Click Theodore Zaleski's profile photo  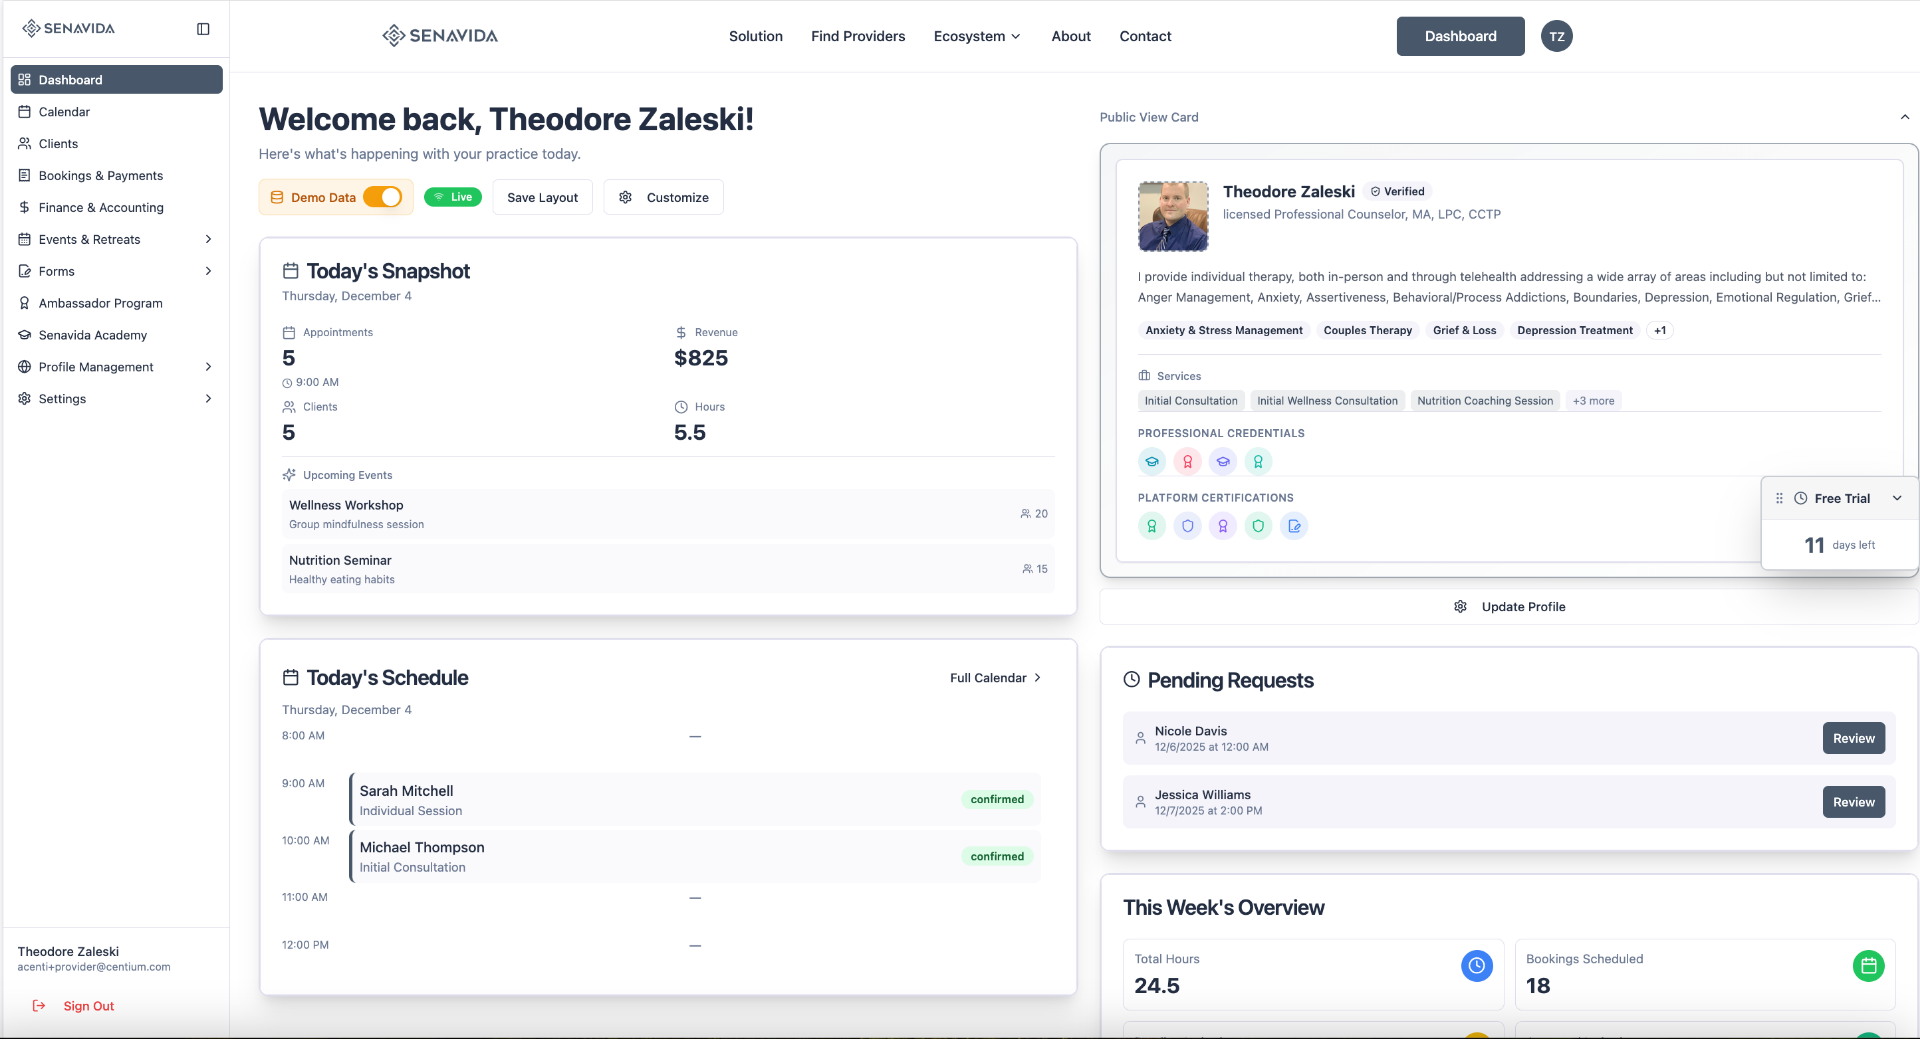click(1172, 216)
